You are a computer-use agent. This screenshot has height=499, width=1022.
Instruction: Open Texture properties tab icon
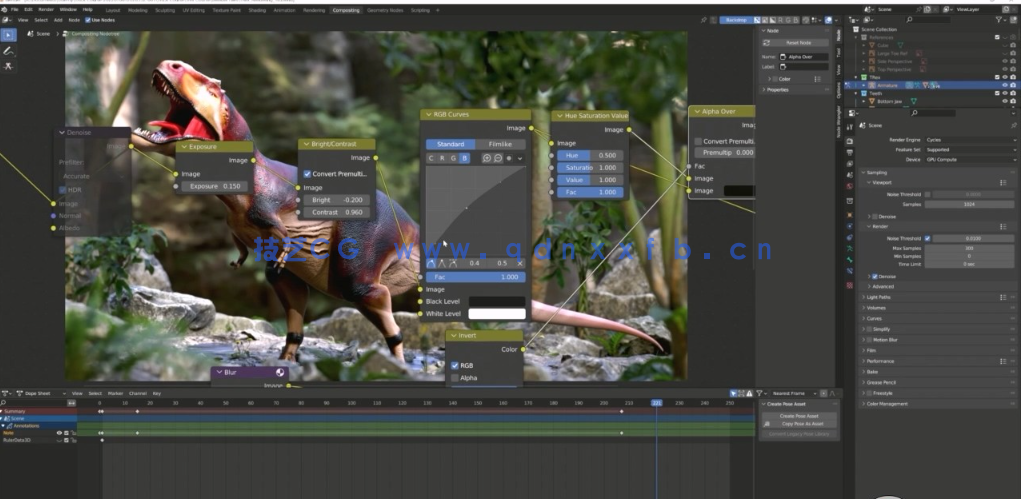pyautogui.click(x=849, y=285)
